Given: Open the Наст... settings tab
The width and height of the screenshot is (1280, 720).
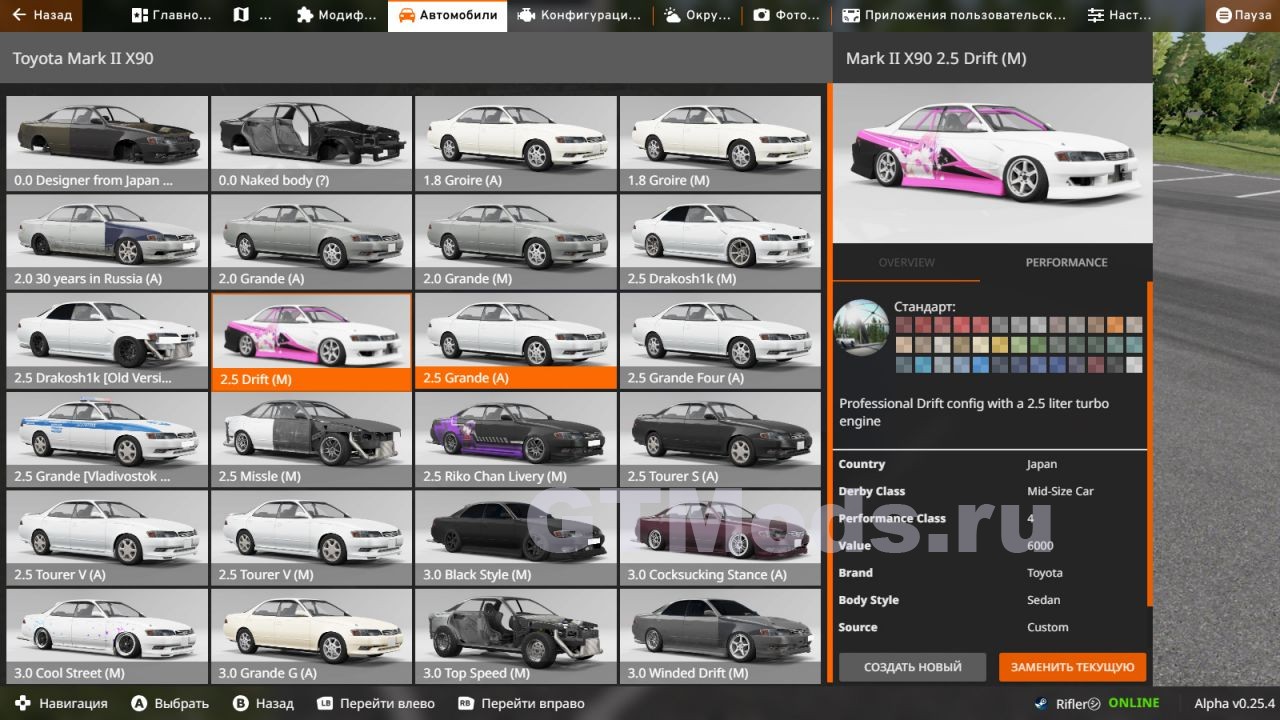Looking at the screenshot, I should 1119,15.
